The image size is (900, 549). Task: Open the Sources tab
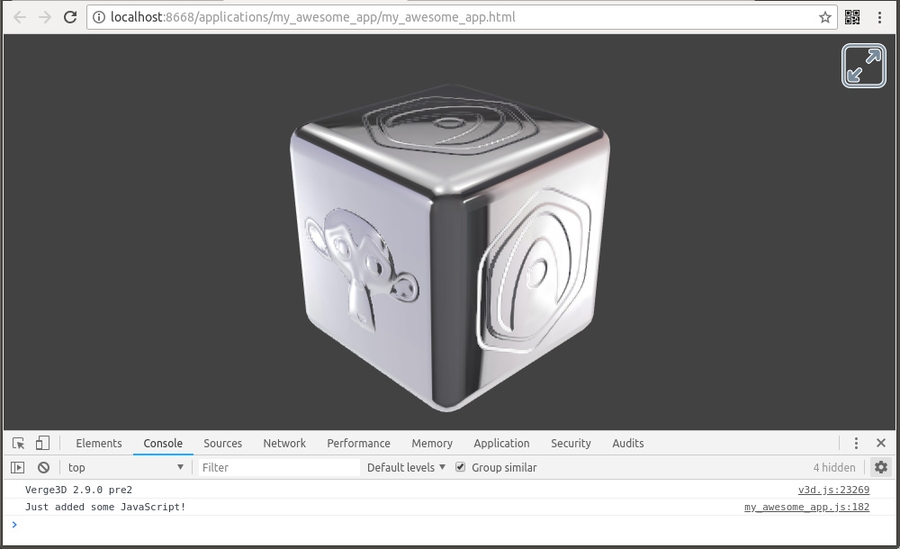coord(222,443)
